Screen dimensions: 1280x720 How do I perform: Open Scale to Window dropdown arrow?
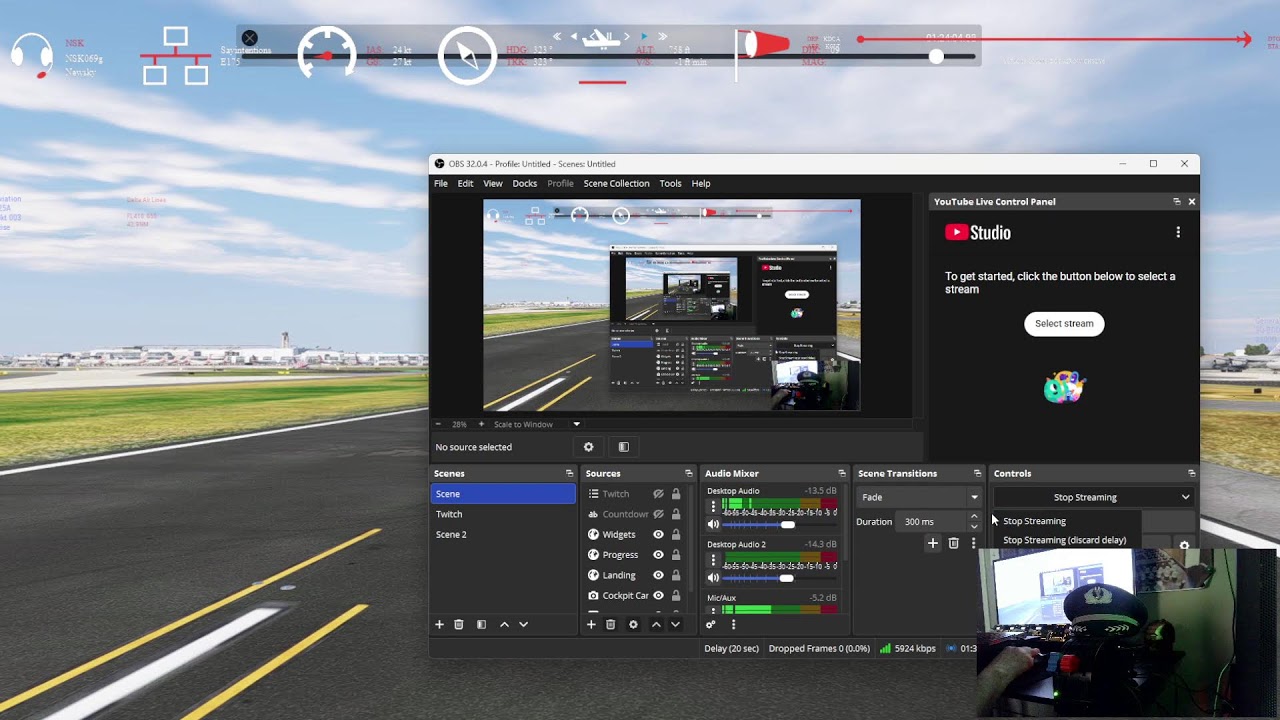point(576,424)
